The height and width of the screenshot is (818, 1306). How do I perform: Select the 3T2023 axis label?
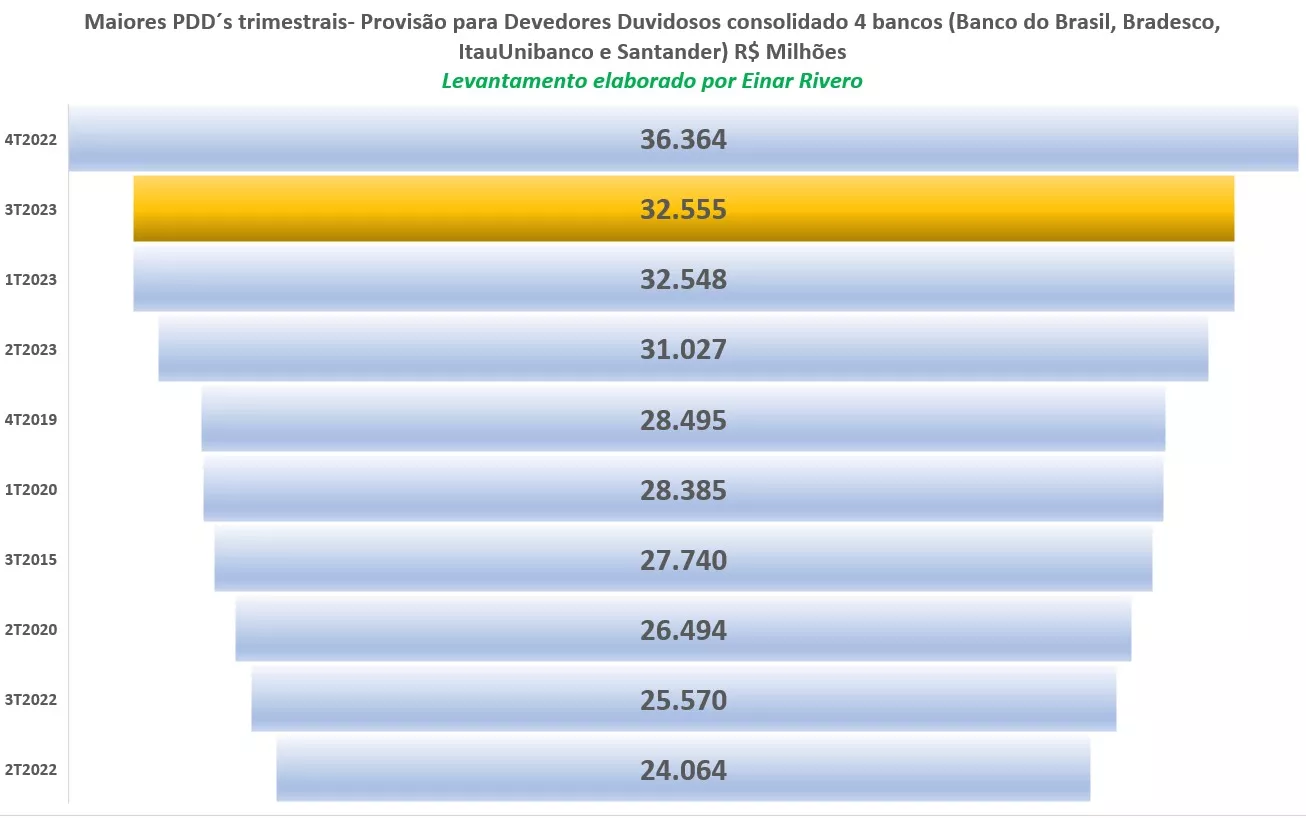(x=31, y=209)
